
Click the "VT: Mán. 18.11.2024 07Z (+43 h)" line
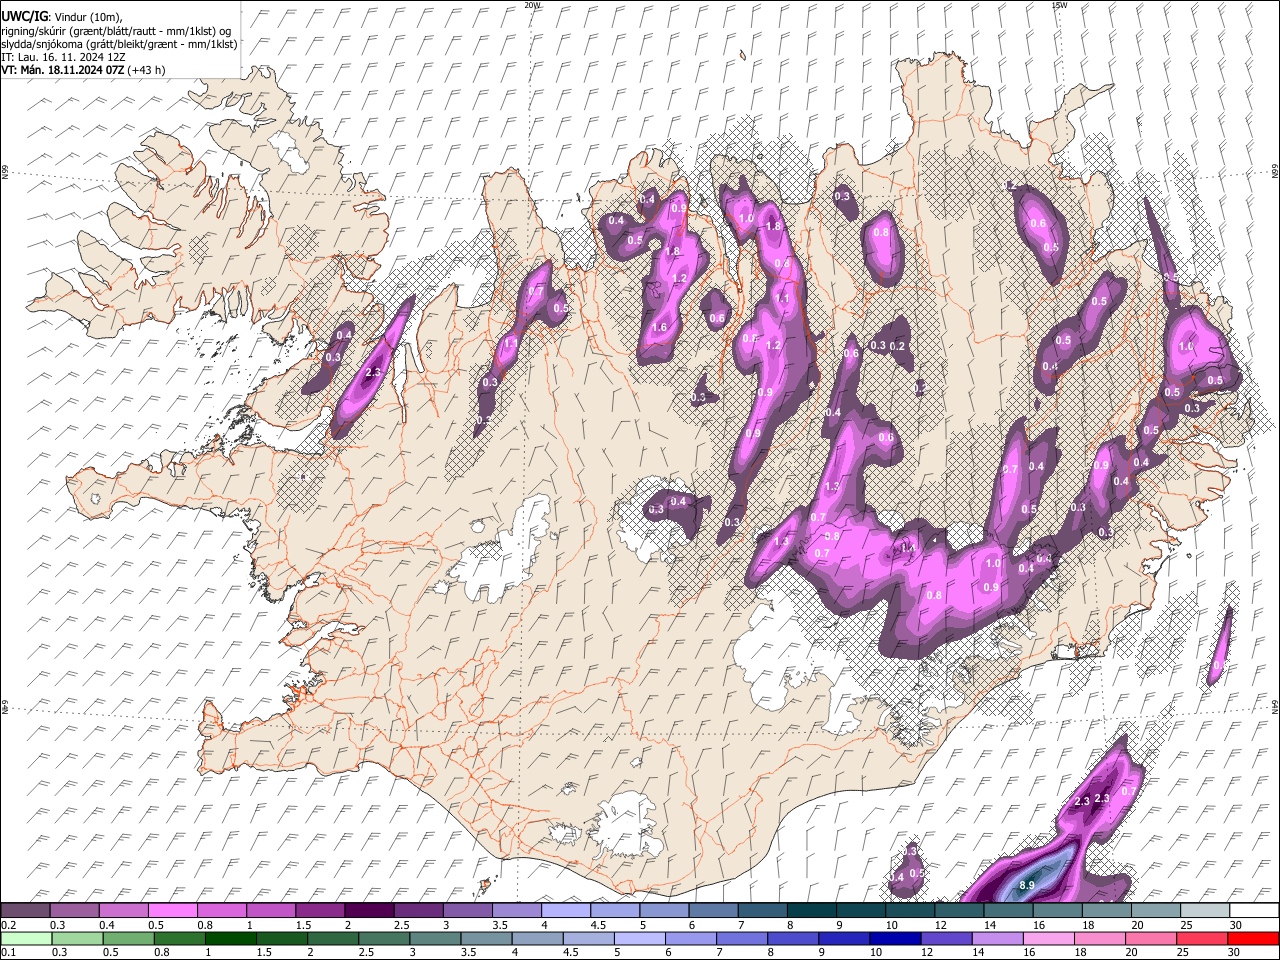coord(83,70)
